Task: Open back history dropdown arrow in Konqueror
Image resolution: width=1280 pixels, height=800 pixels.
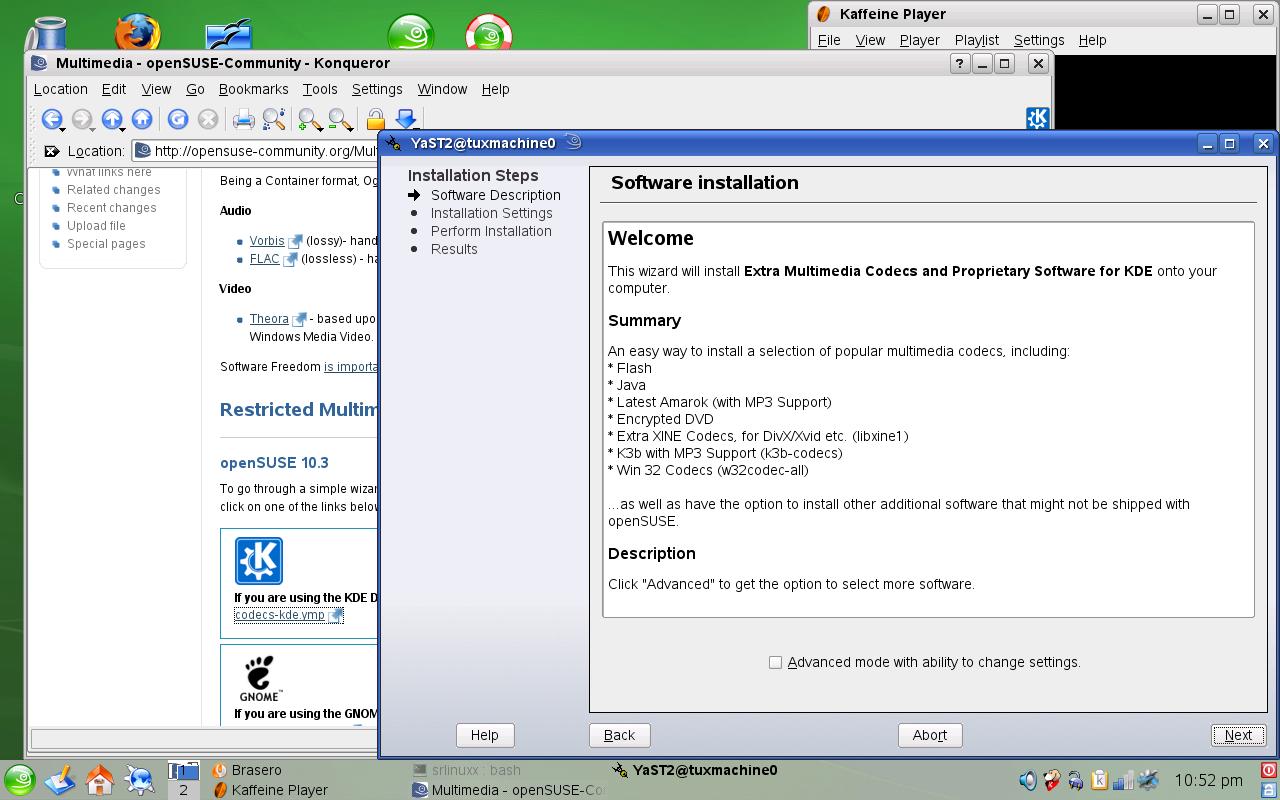Action: tap(62, 128)
